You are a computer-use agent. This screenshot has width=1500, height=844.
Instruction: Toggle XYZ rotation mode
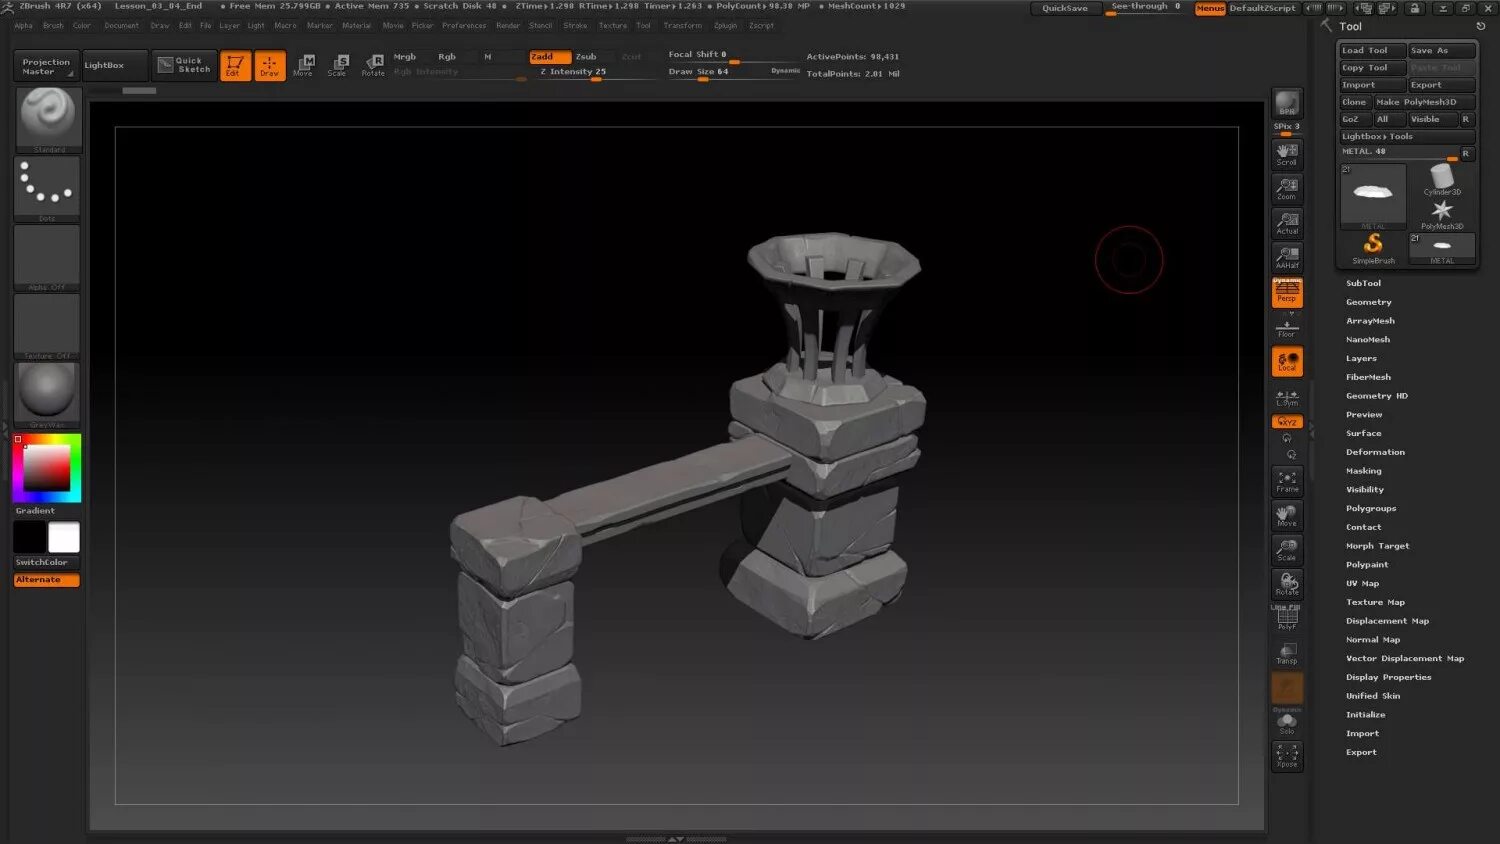pos(1287,422)
